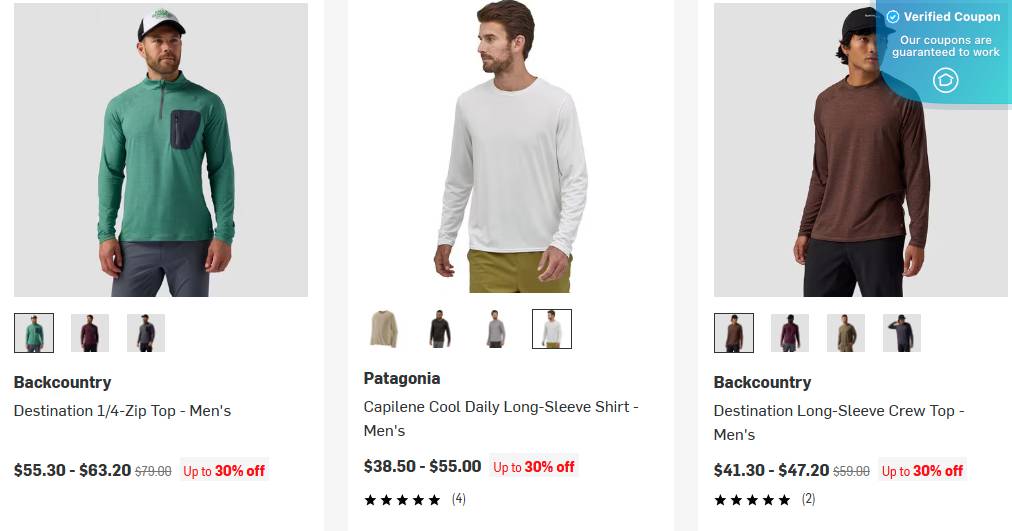This screenshot has width=1012, height=531.
Task: Choose navy swatch of Long-Sleeve Crew Top
Action: click(x=902, y=333)
